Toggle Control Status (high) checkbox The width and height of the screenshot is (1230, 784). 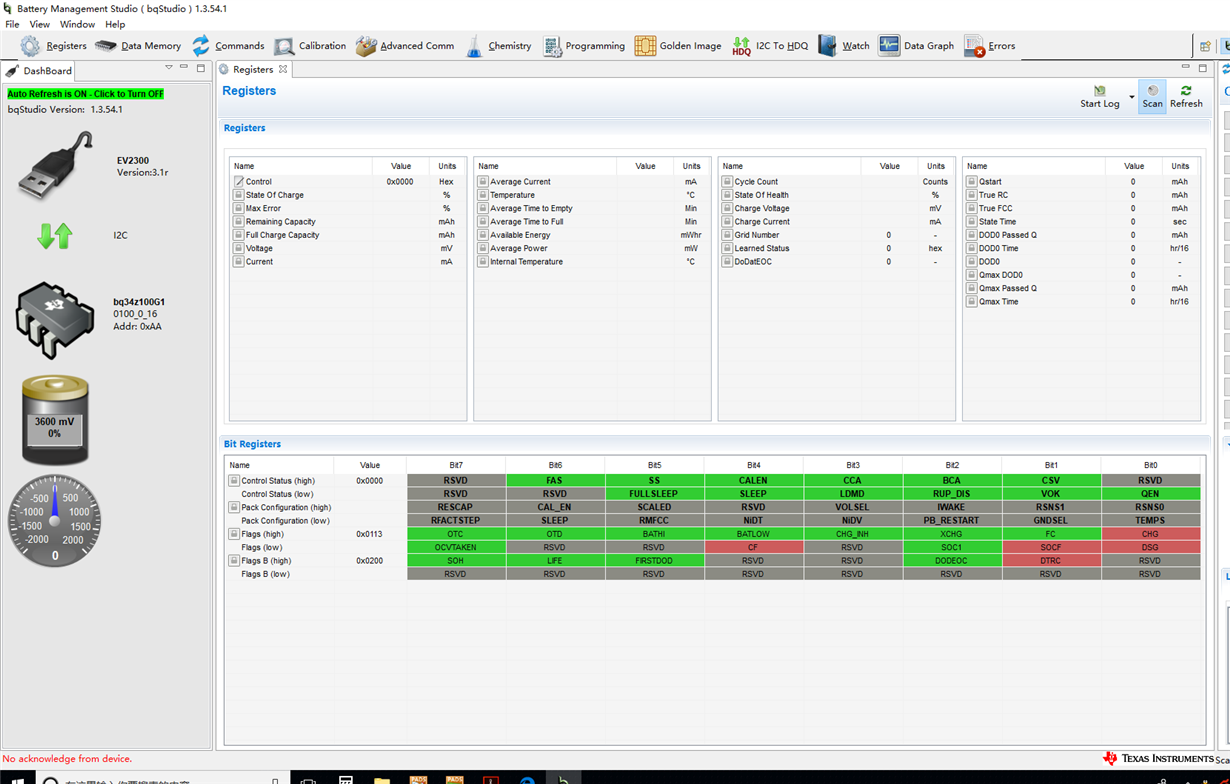(x=234, y=481)
